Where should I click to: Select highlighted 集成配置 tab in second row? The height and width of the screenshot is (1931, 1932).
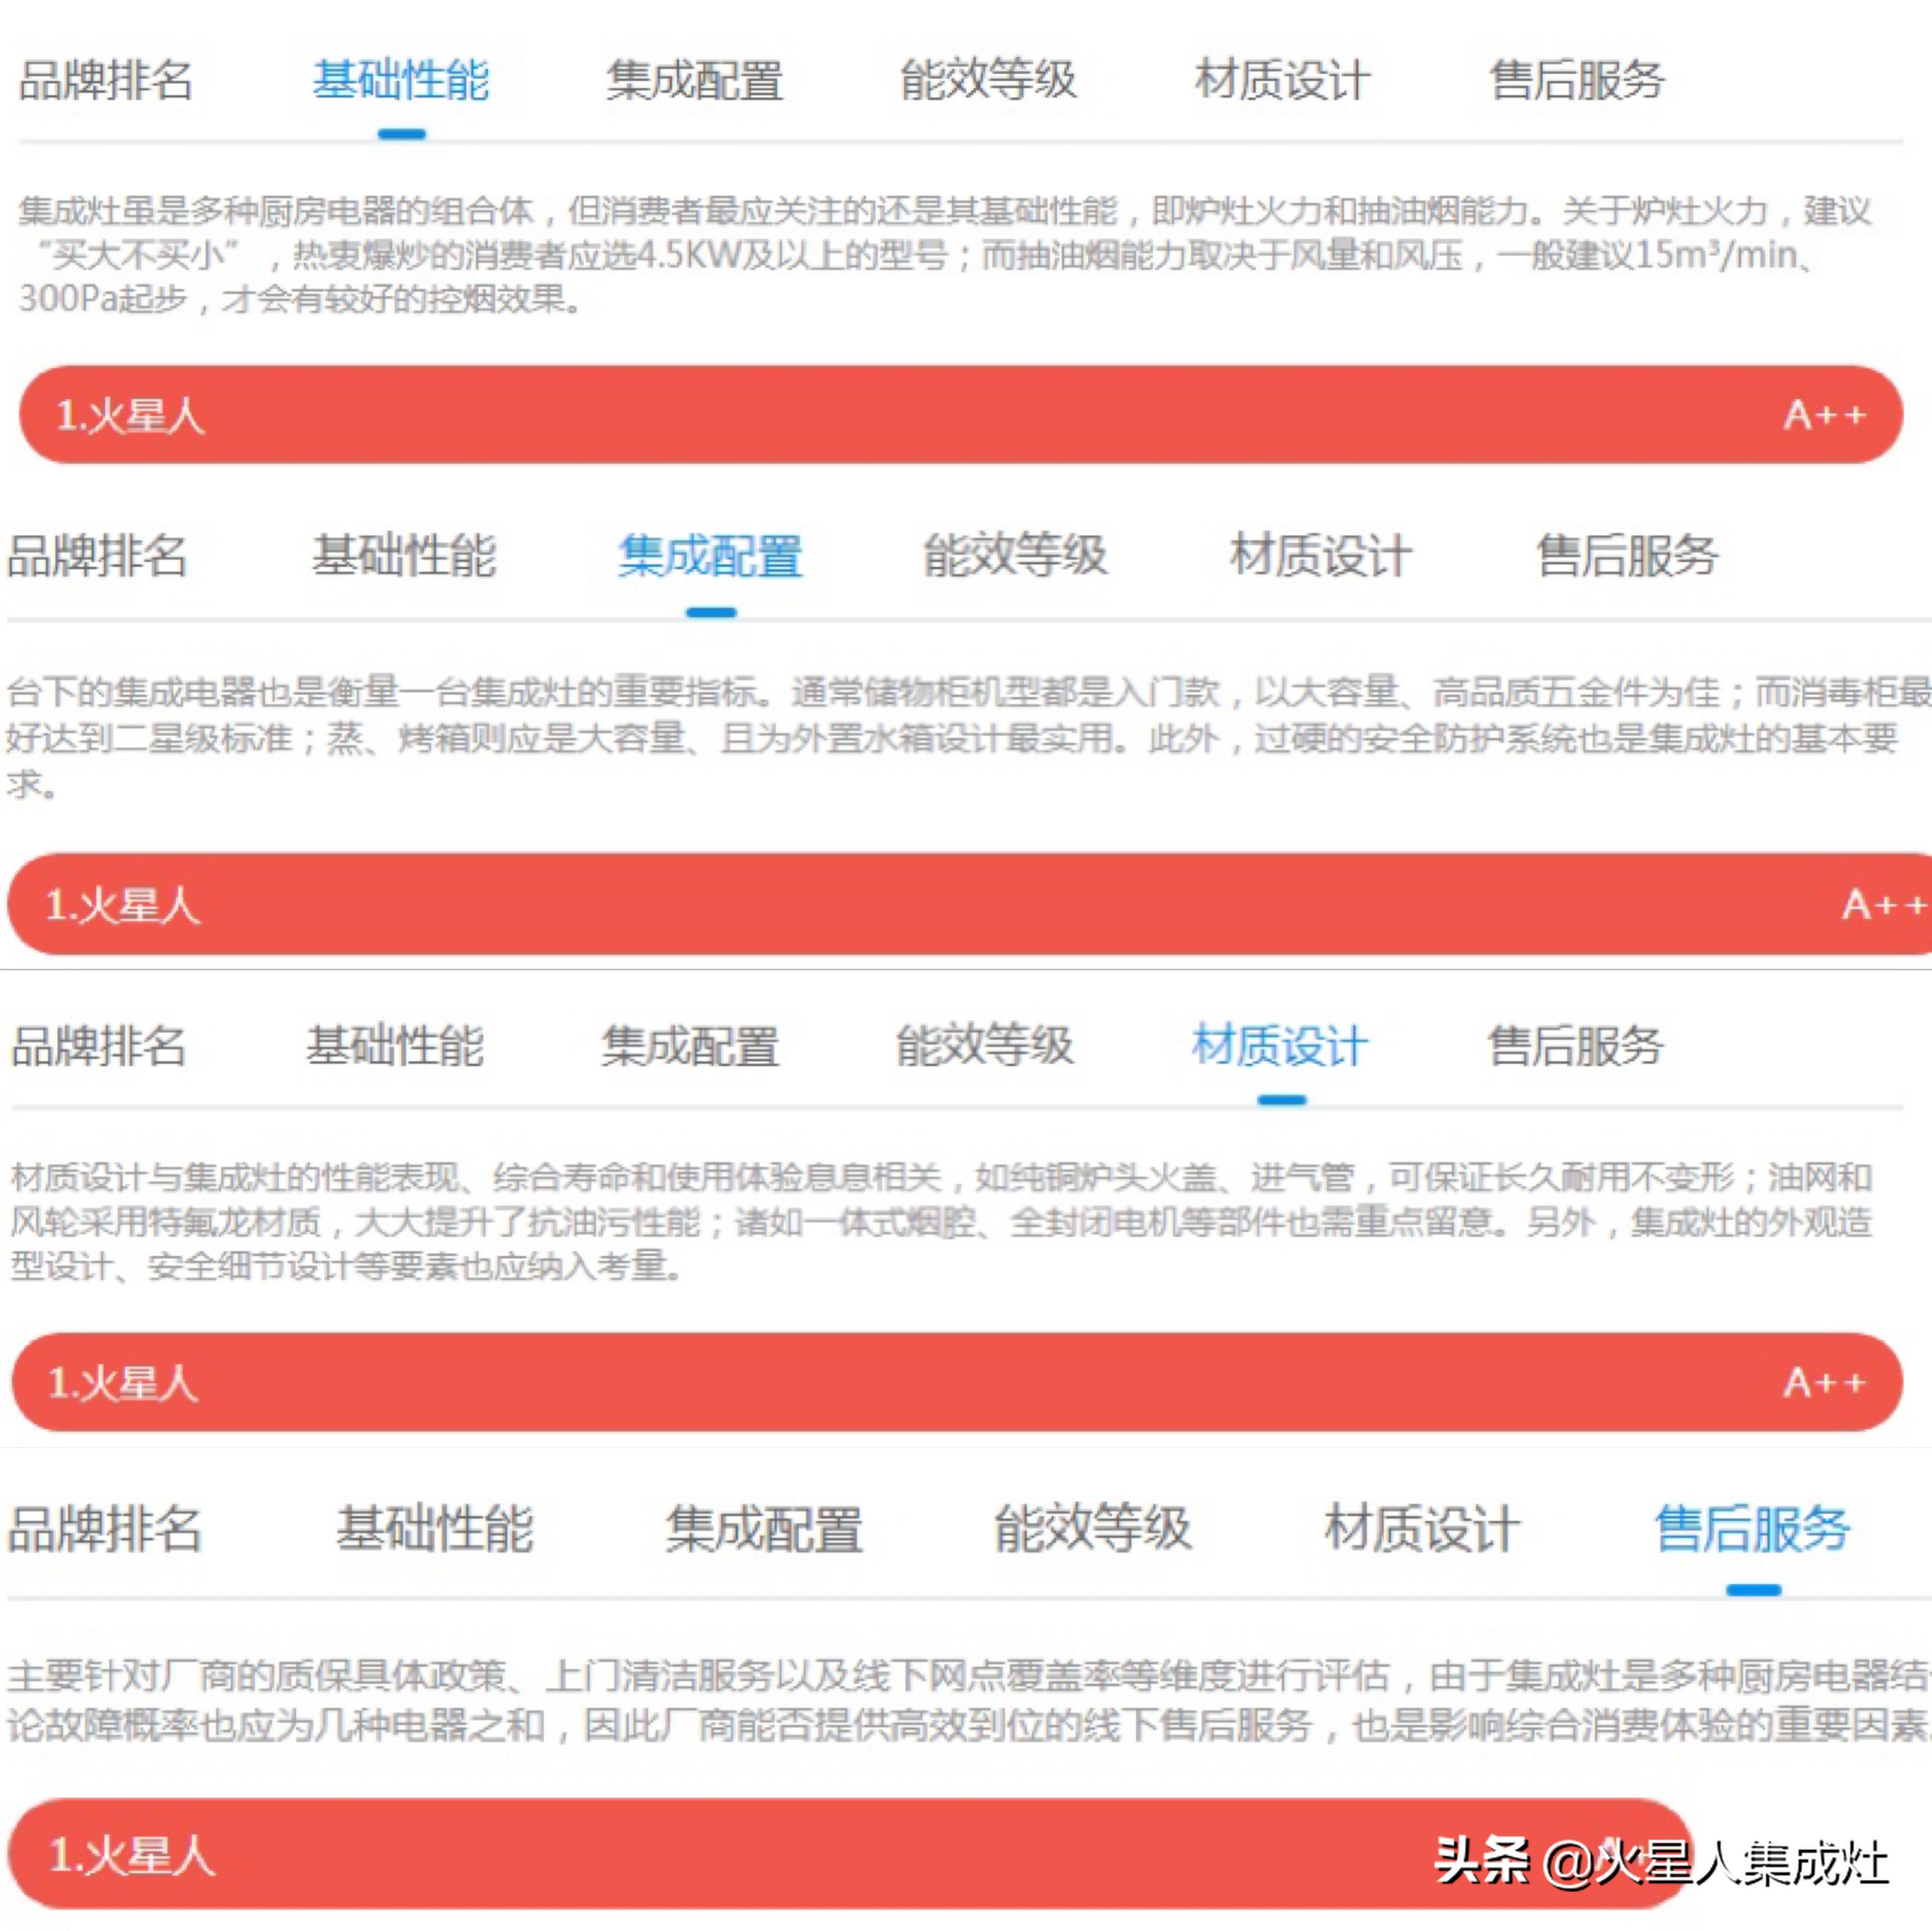pyautogui.click(x=710, y=556)
